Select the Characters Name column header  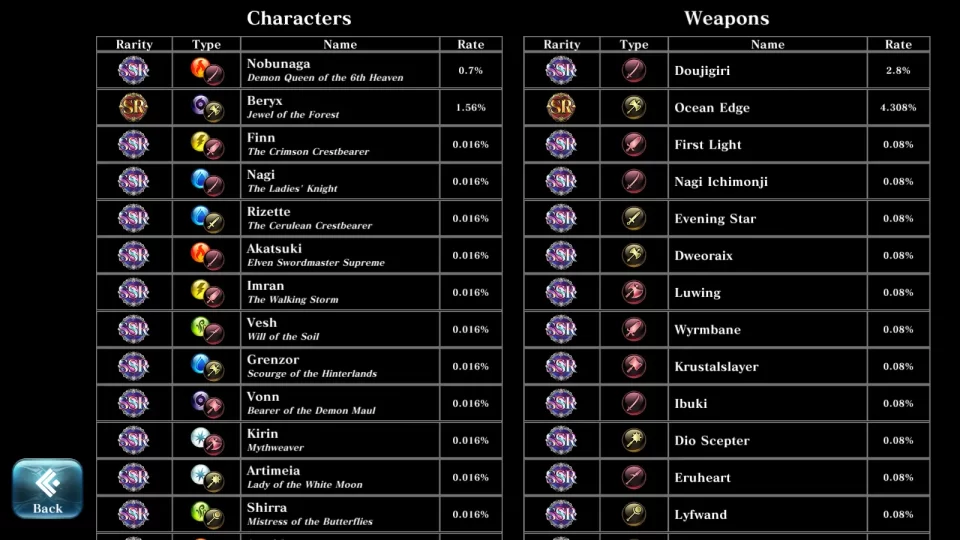340,44
